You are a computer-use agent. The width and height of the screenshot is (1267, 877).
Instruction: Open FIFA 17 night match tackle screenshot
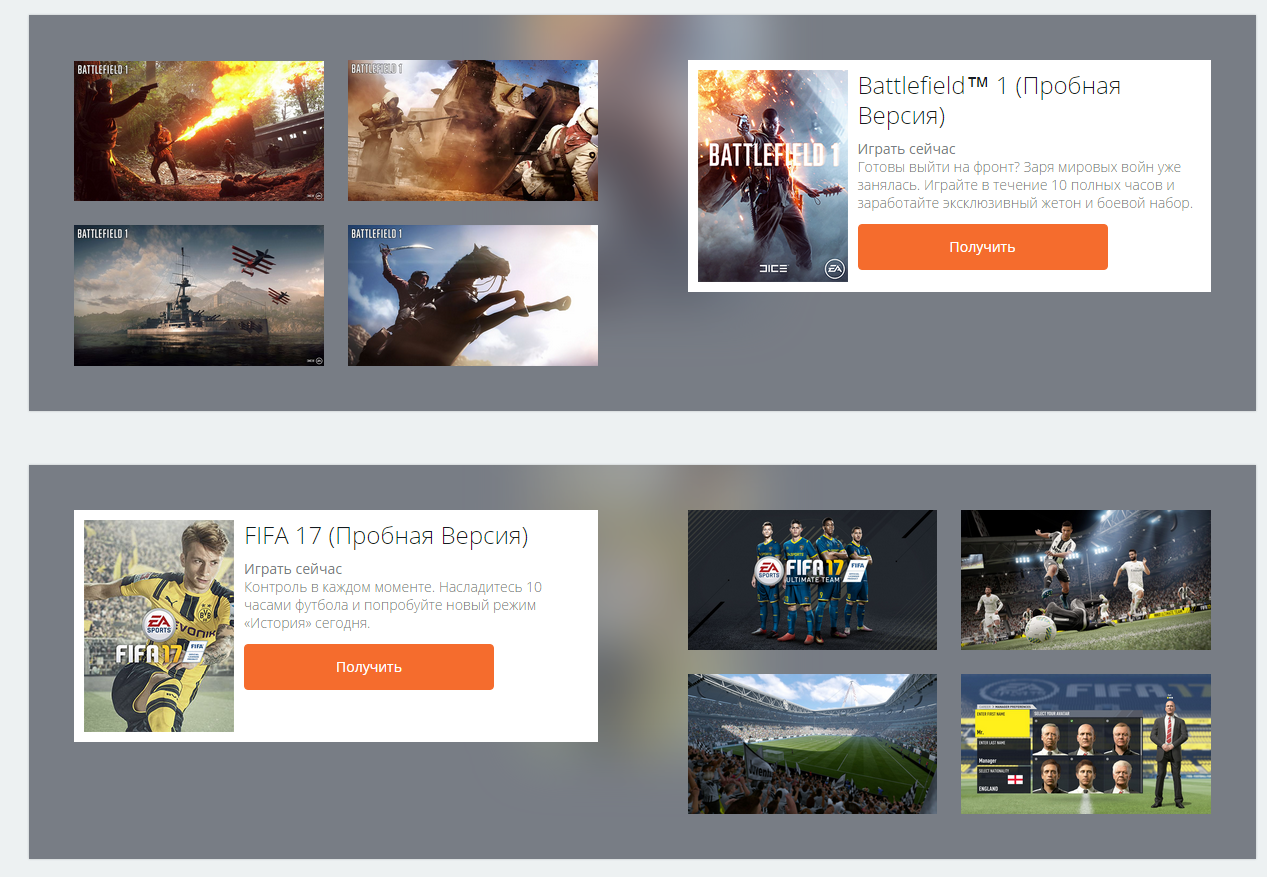click(1086, 580)
